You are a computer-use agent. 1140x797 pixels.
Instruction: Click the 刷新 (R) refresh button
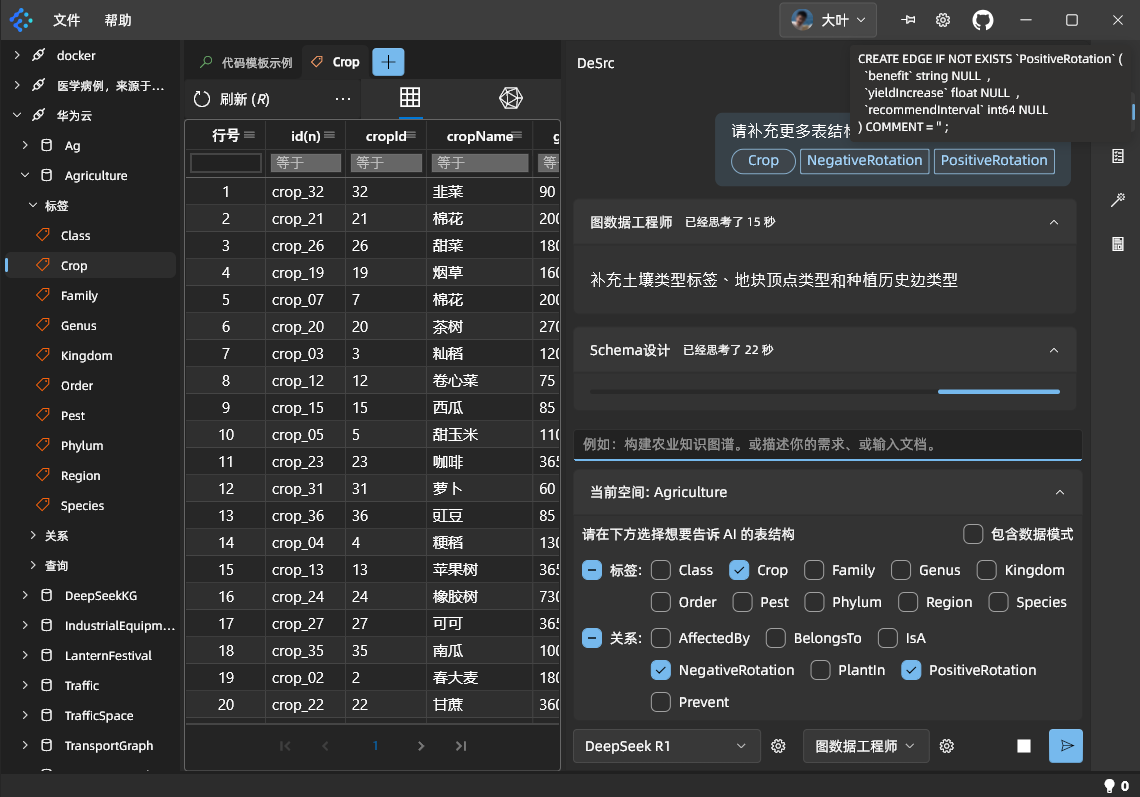(232, 99)
